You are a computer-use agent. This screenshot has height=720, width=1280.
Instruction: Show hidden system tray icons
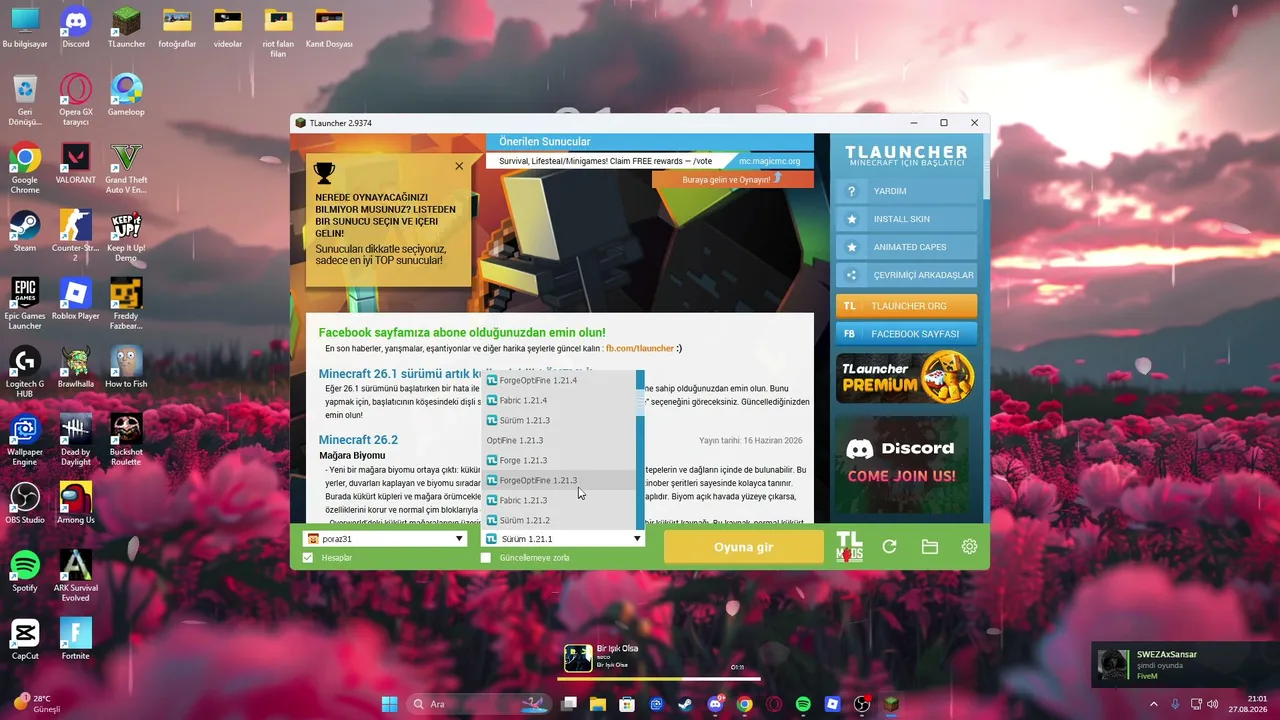[1156, 704]
